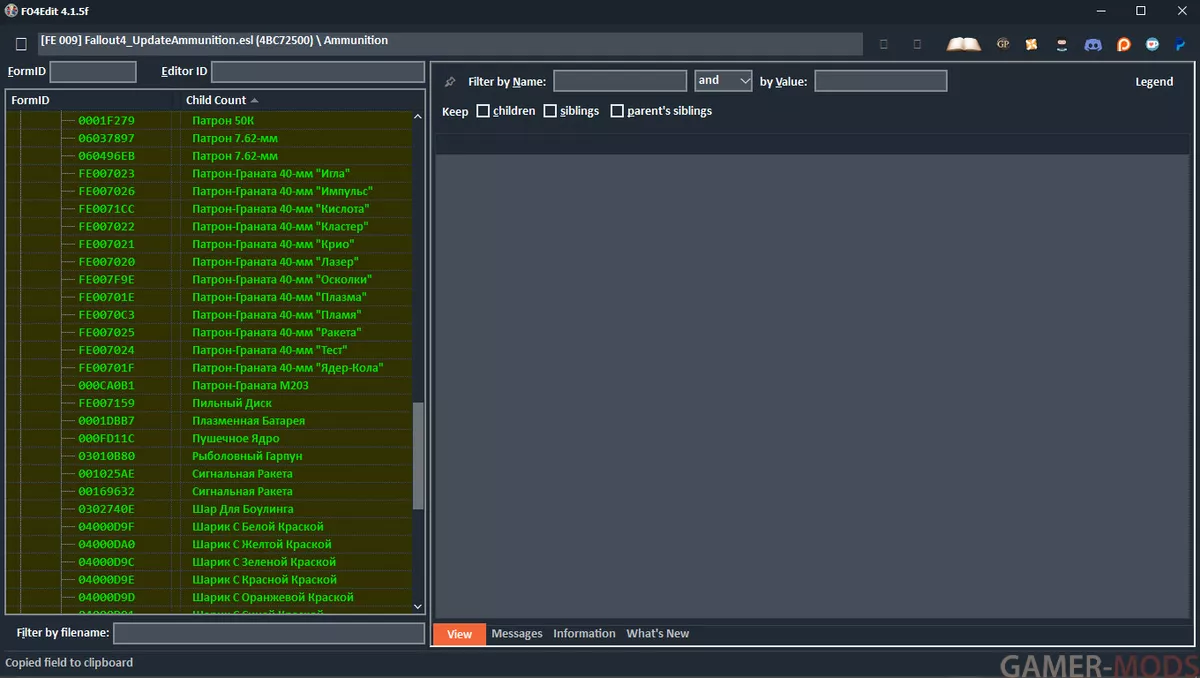Open the GitHub icon in toolbar
The image size is (1200, 678).
point(1062,44)
